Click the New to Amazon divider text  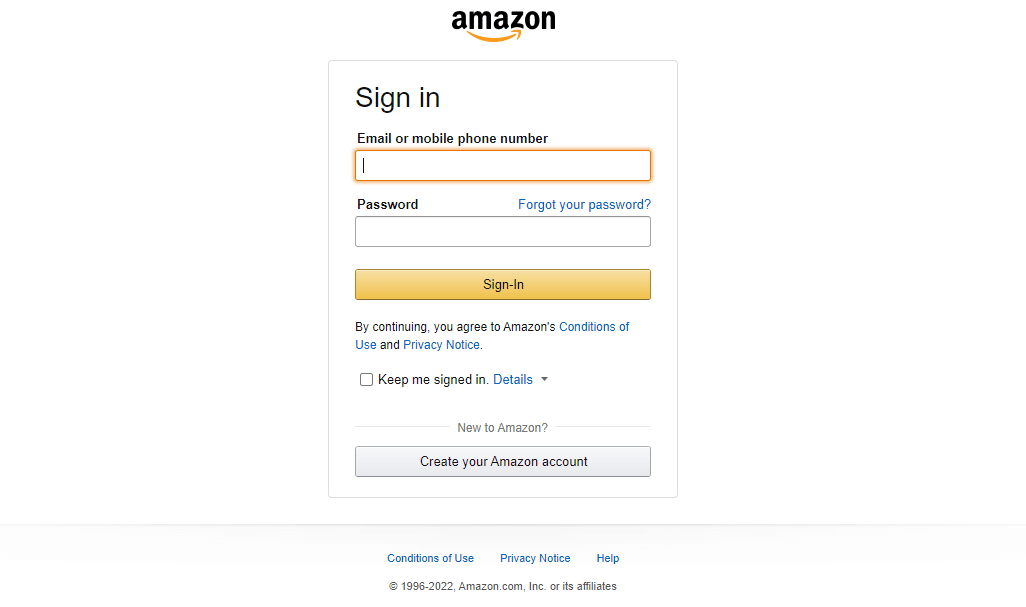click(x=502, y=427)
